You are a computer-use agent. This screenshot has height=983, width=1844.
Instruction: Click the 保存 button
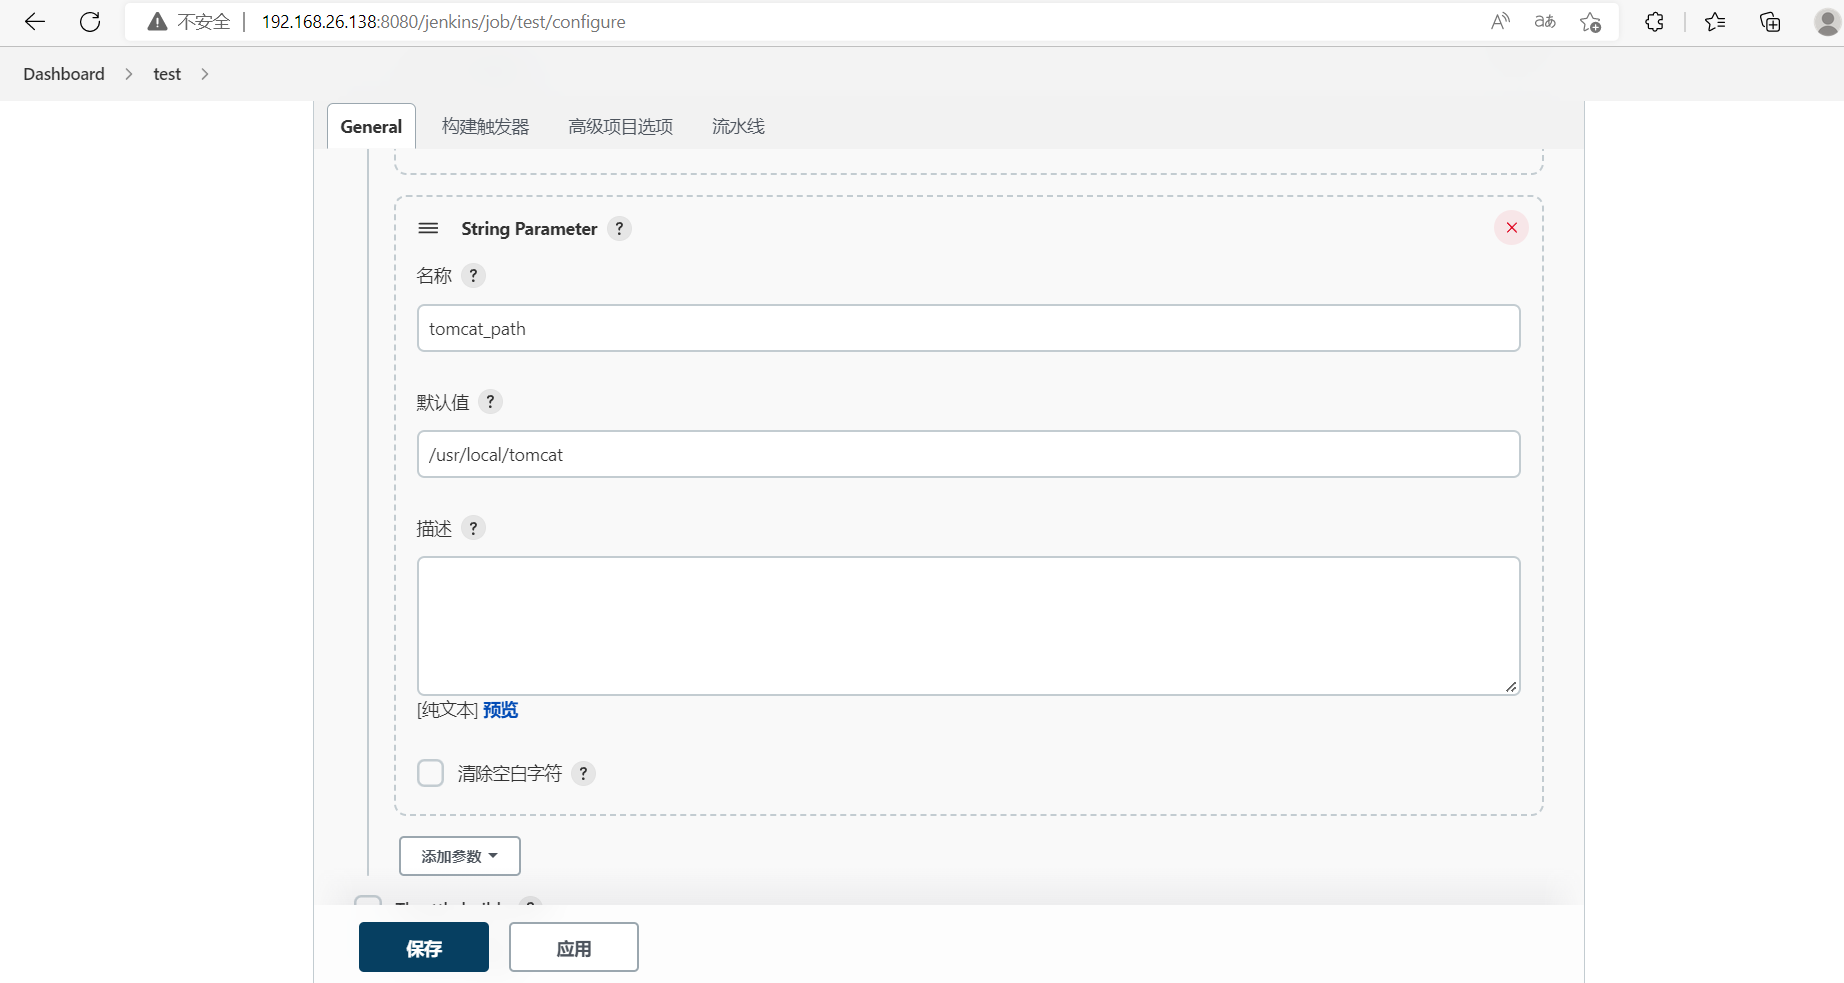[x=424, y=947]
